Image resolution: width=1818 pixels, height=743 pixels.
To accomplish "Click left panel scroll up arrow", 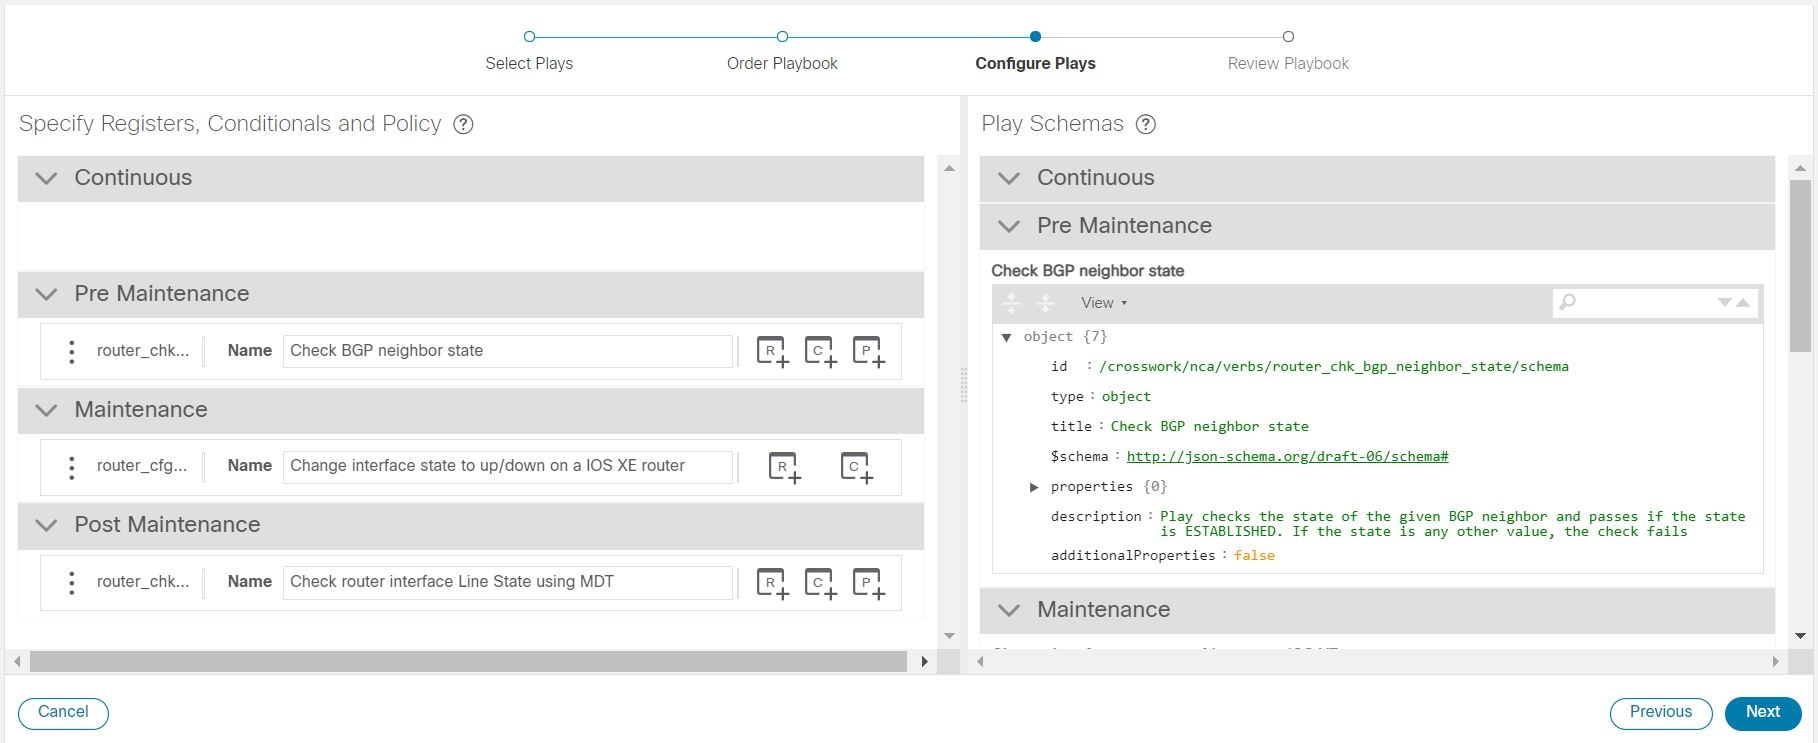I will (x=949, y=169).
